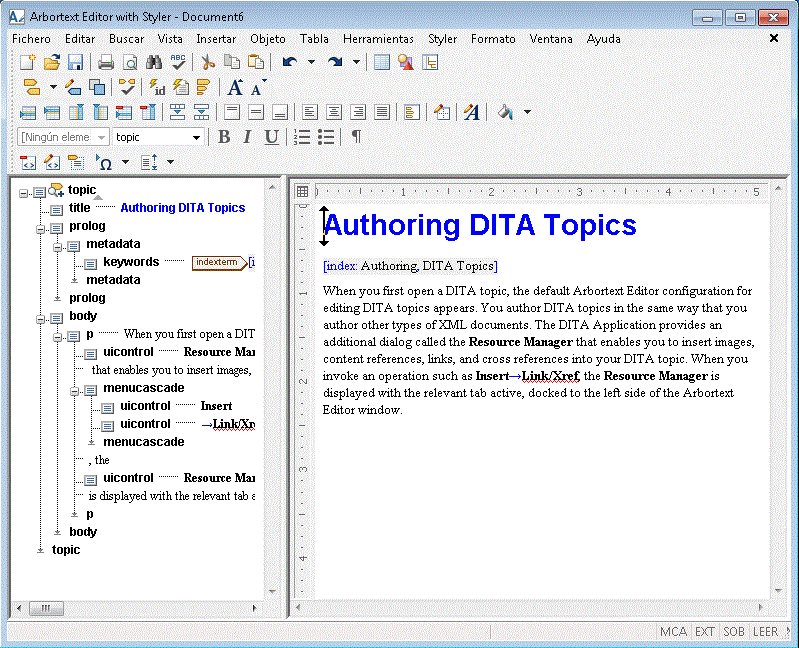Click the paint bucket shading icon
Viewport: 799px width, 648px height.
point(505,112)
